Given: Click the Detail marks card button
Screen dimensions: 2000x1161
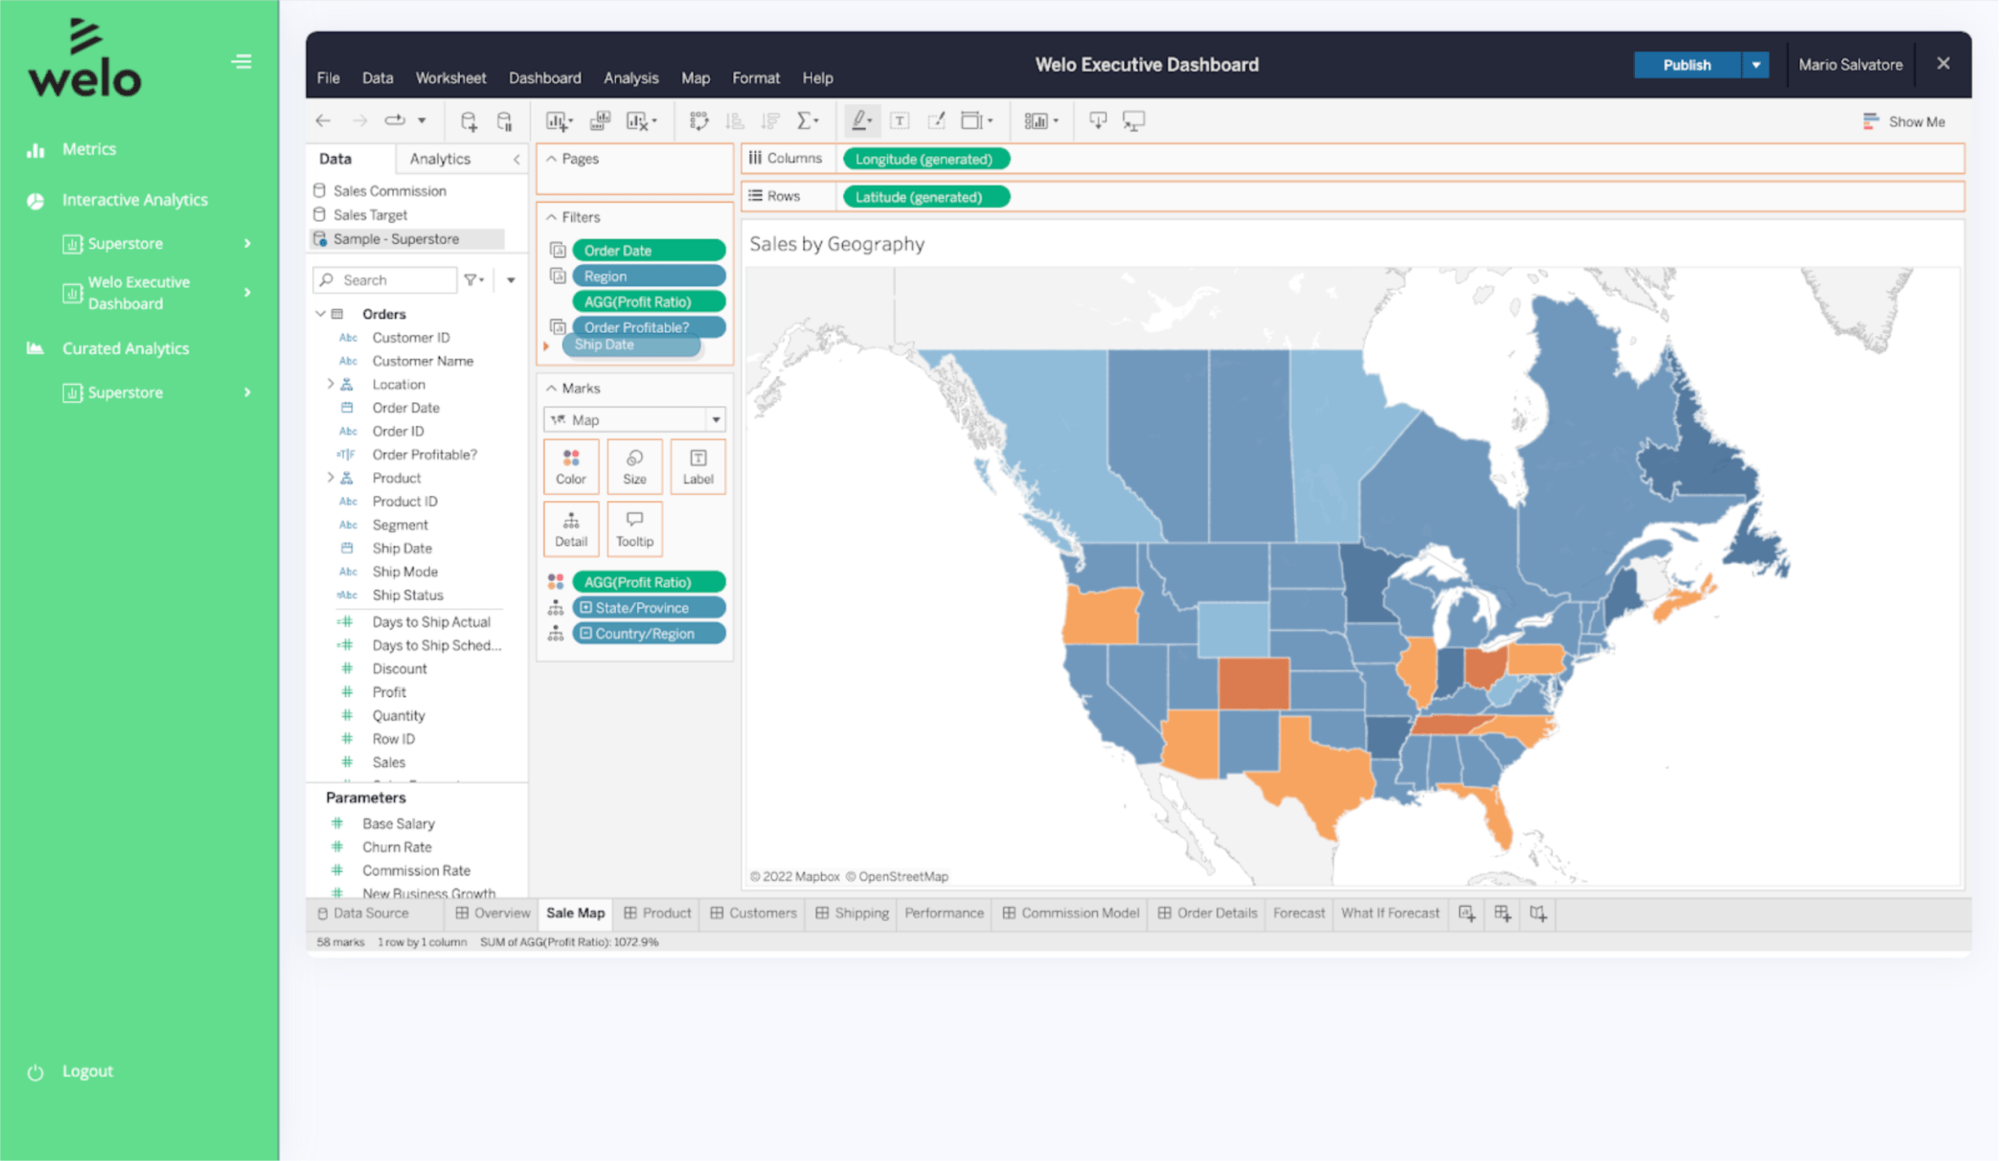Looking at the screenshot, I should 571,528.
